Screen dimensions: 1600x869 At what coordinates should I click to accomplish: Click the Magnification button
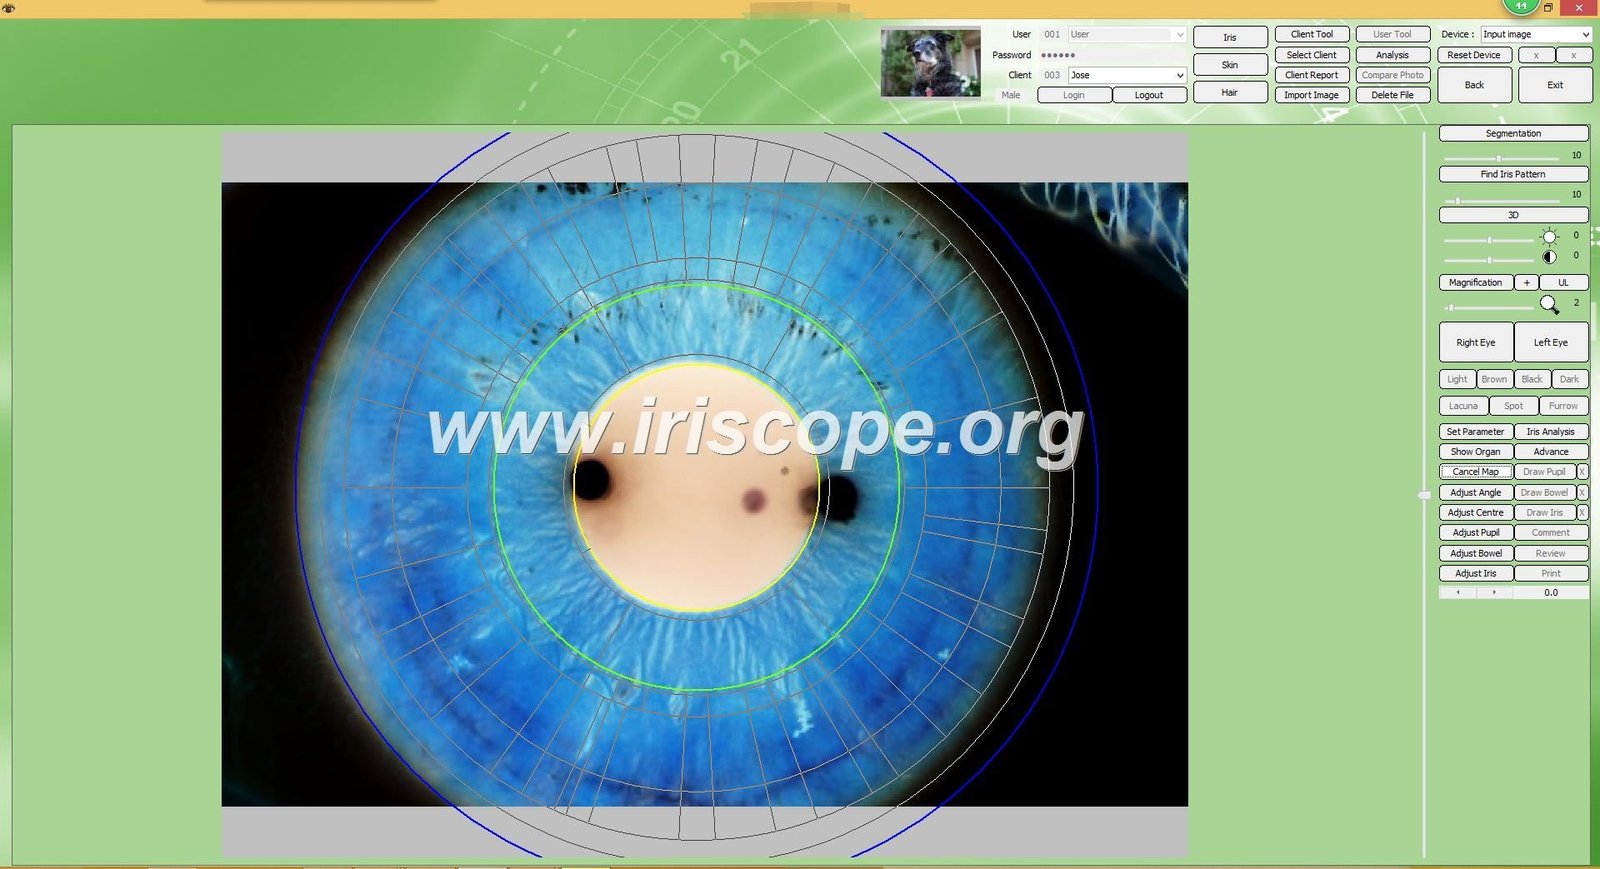[1476, 283]
